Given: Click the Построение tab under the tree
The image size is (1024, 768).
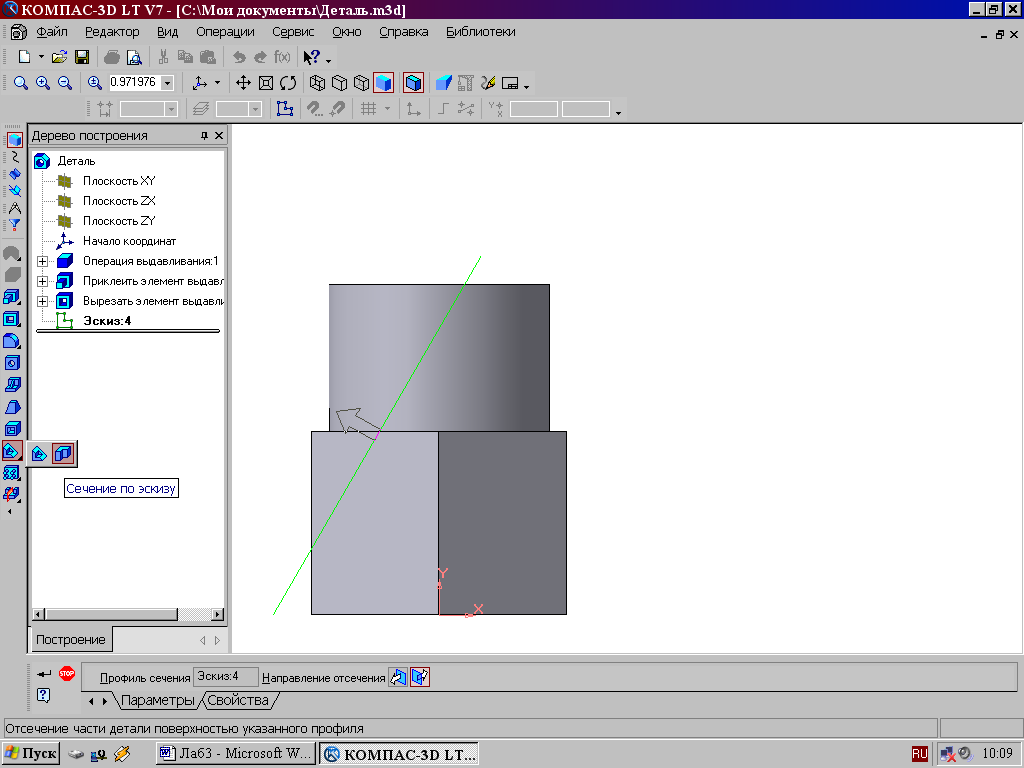Looking at the screenshot, I should click(71, 639).
